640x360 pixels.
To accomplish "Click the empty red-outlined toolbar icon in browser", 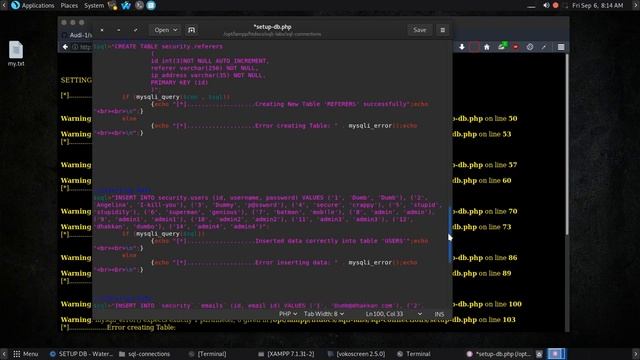I will point(474,47).
